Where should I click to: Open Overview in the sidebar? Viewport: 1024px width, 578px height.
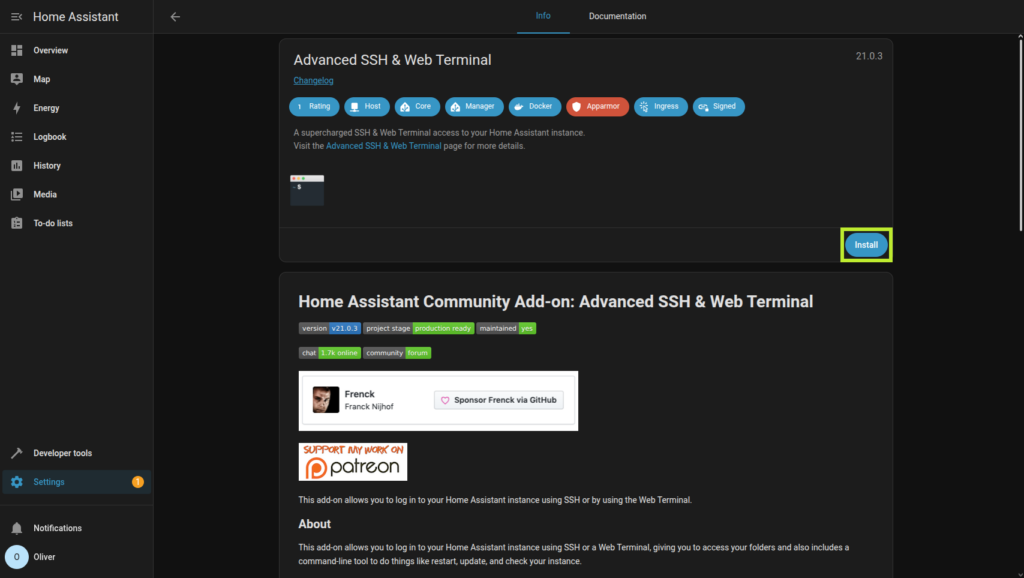[x=77, y=50]
